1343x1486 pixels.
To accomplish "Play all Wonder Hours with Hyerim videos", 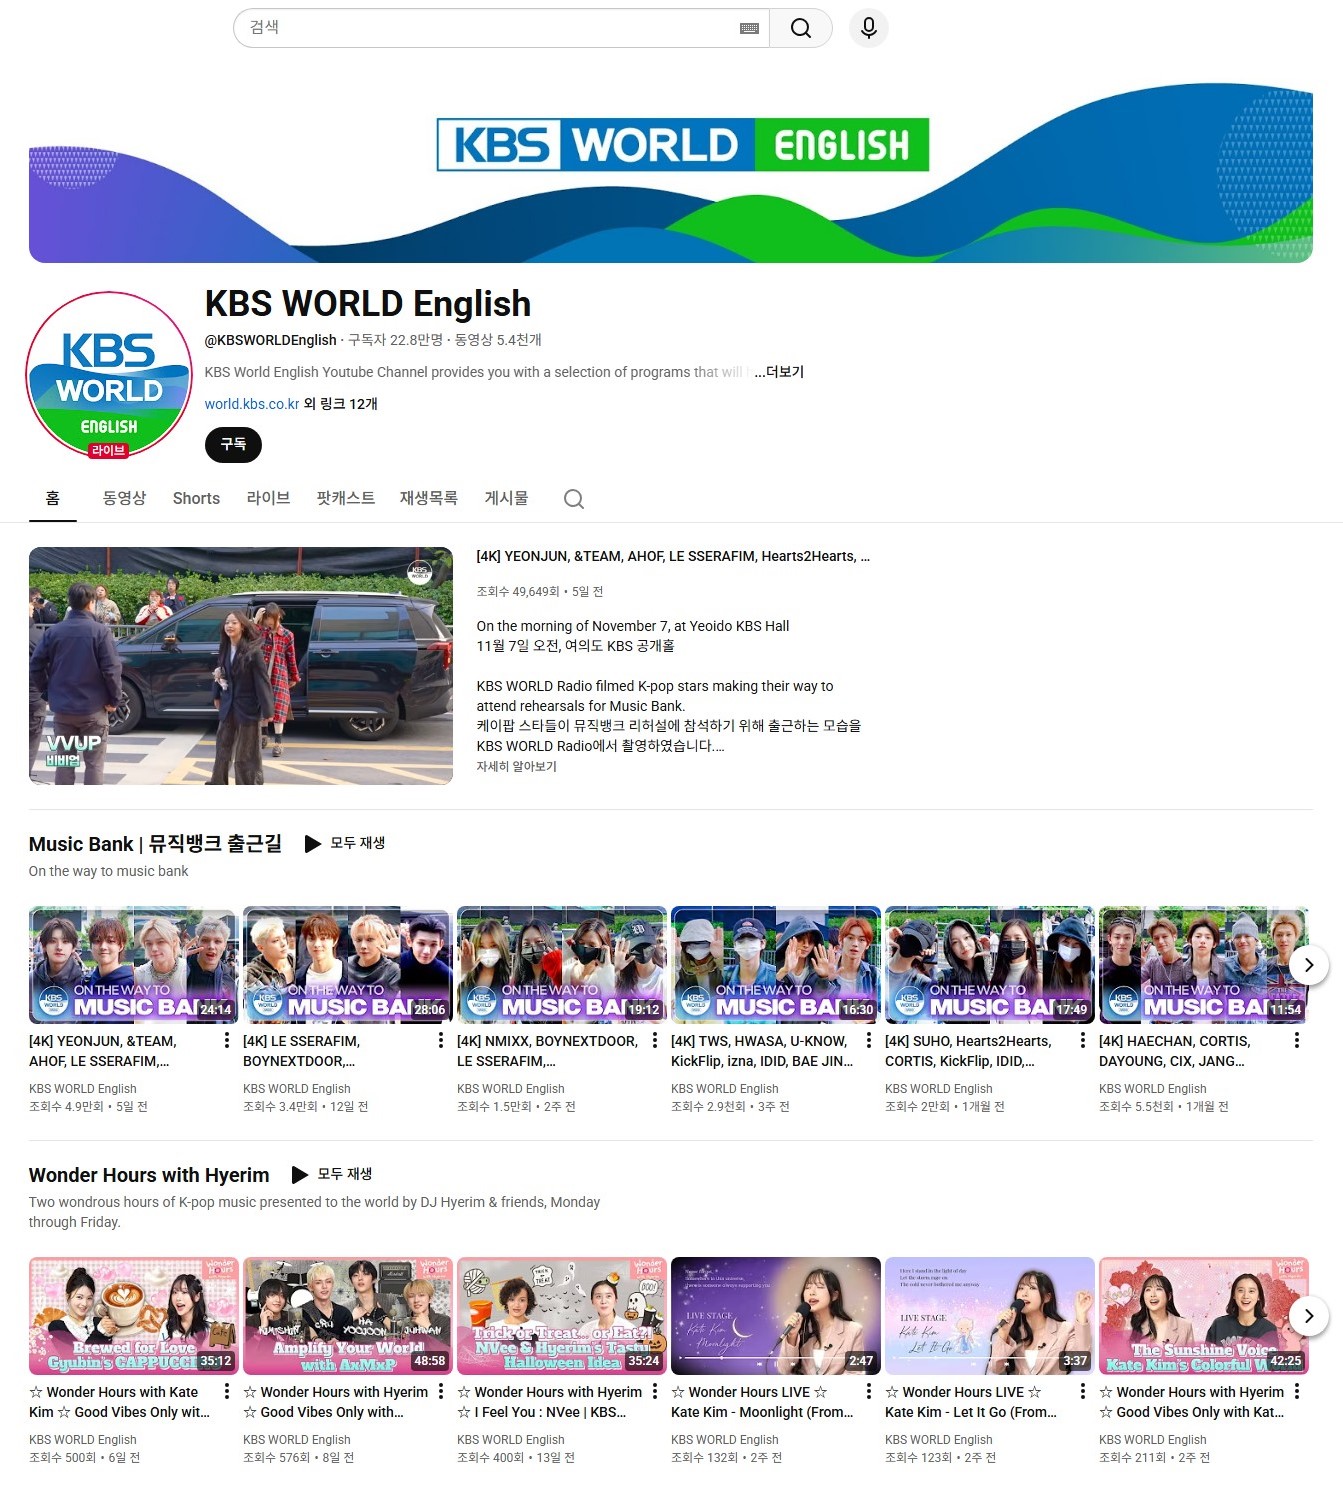I will (x=332, y=1174).
